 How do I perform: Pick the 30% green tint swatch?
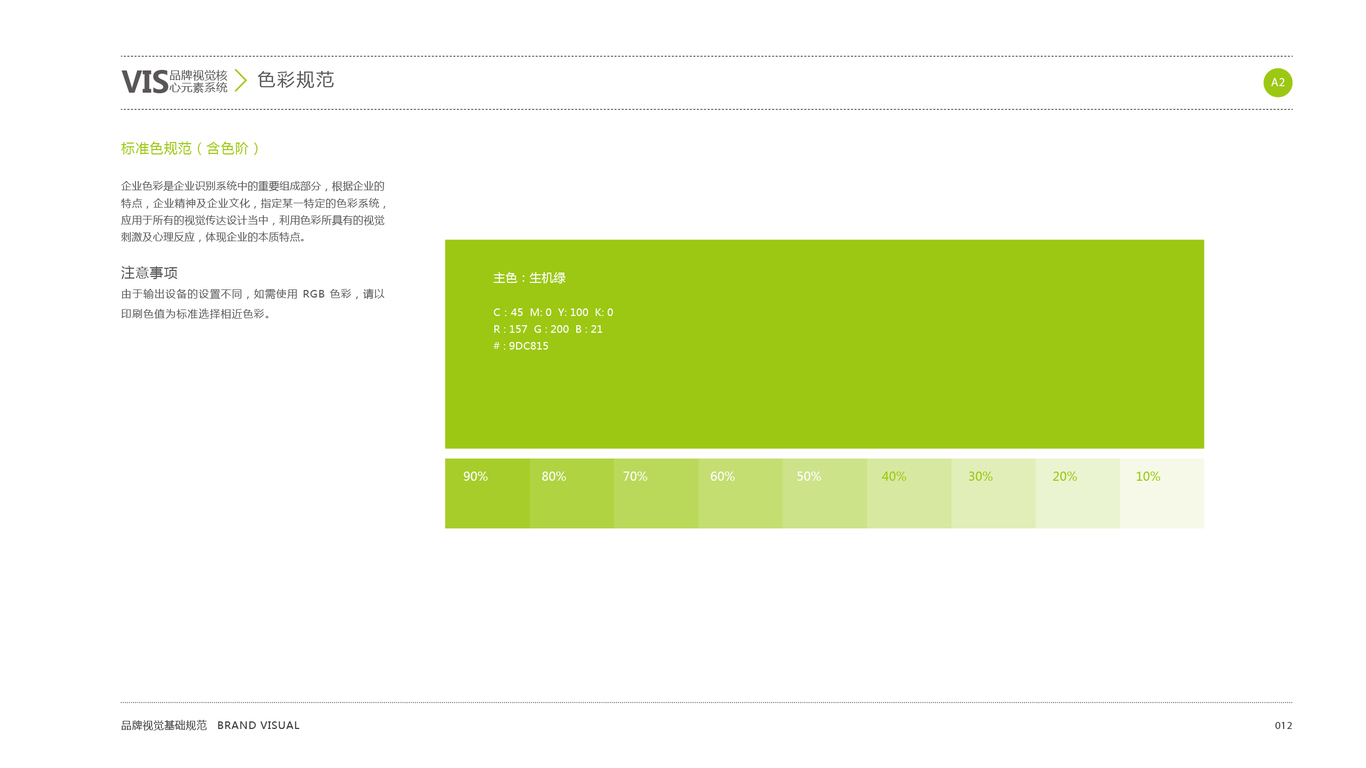(x=993, y=493)
